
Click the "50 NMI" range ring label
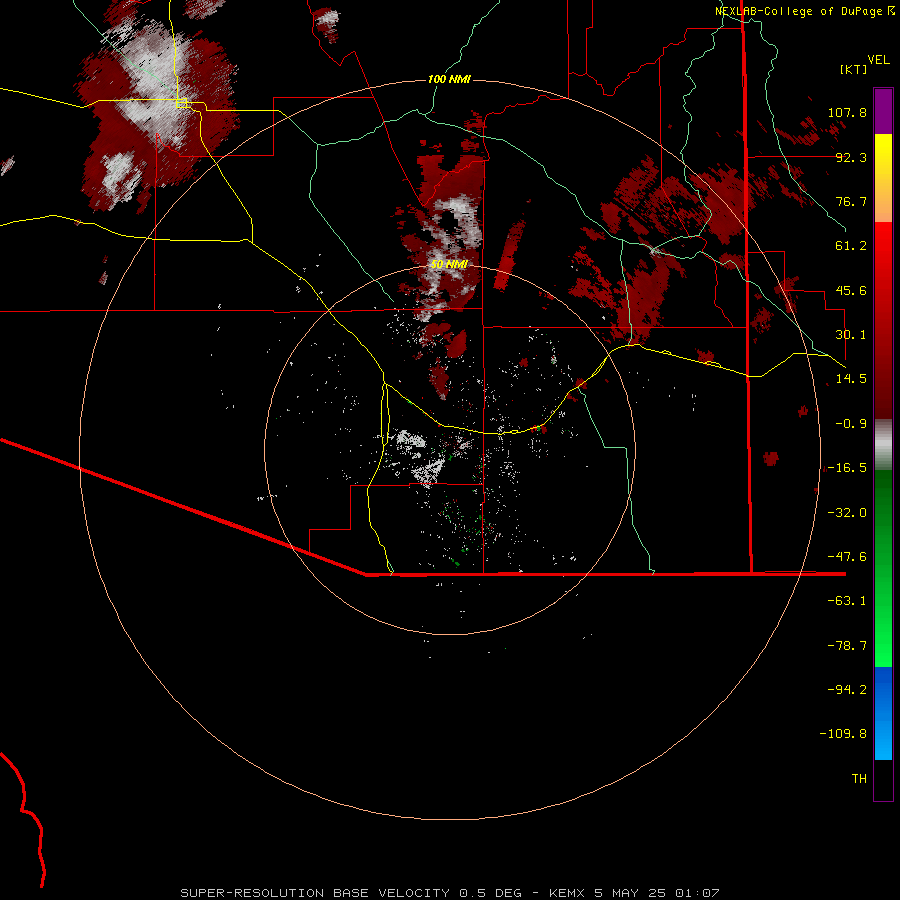[449, 265]
